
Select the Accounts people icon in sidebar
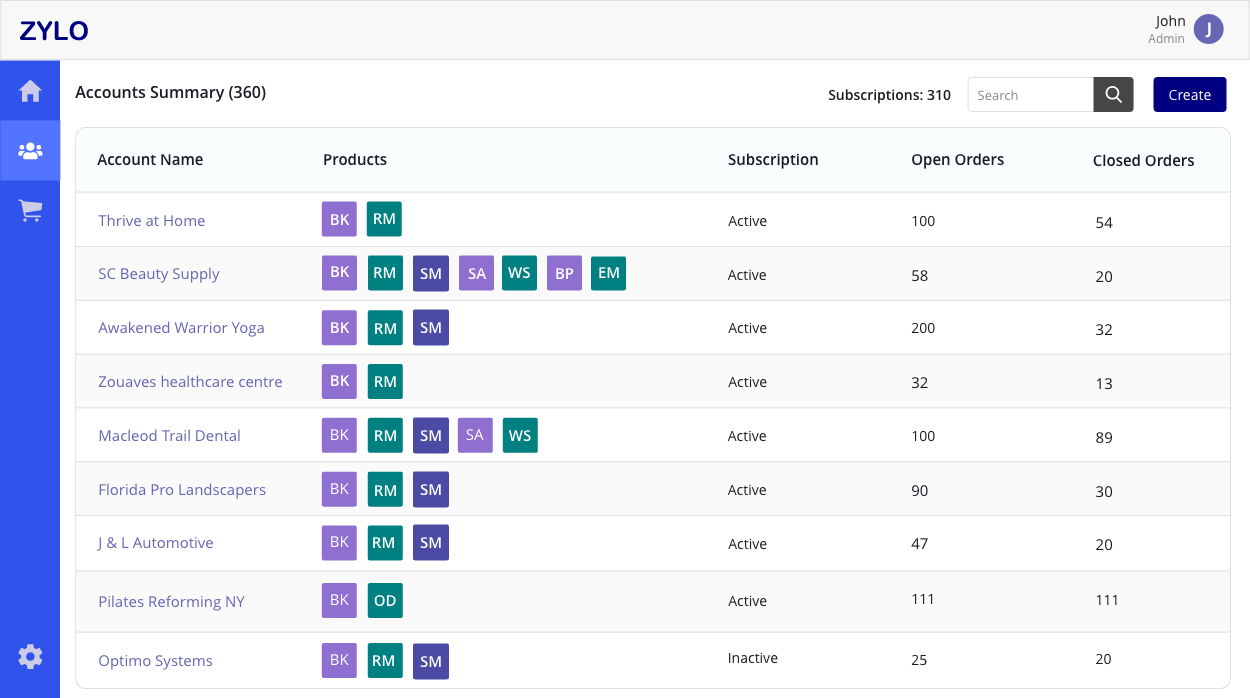tap(30, 151)
